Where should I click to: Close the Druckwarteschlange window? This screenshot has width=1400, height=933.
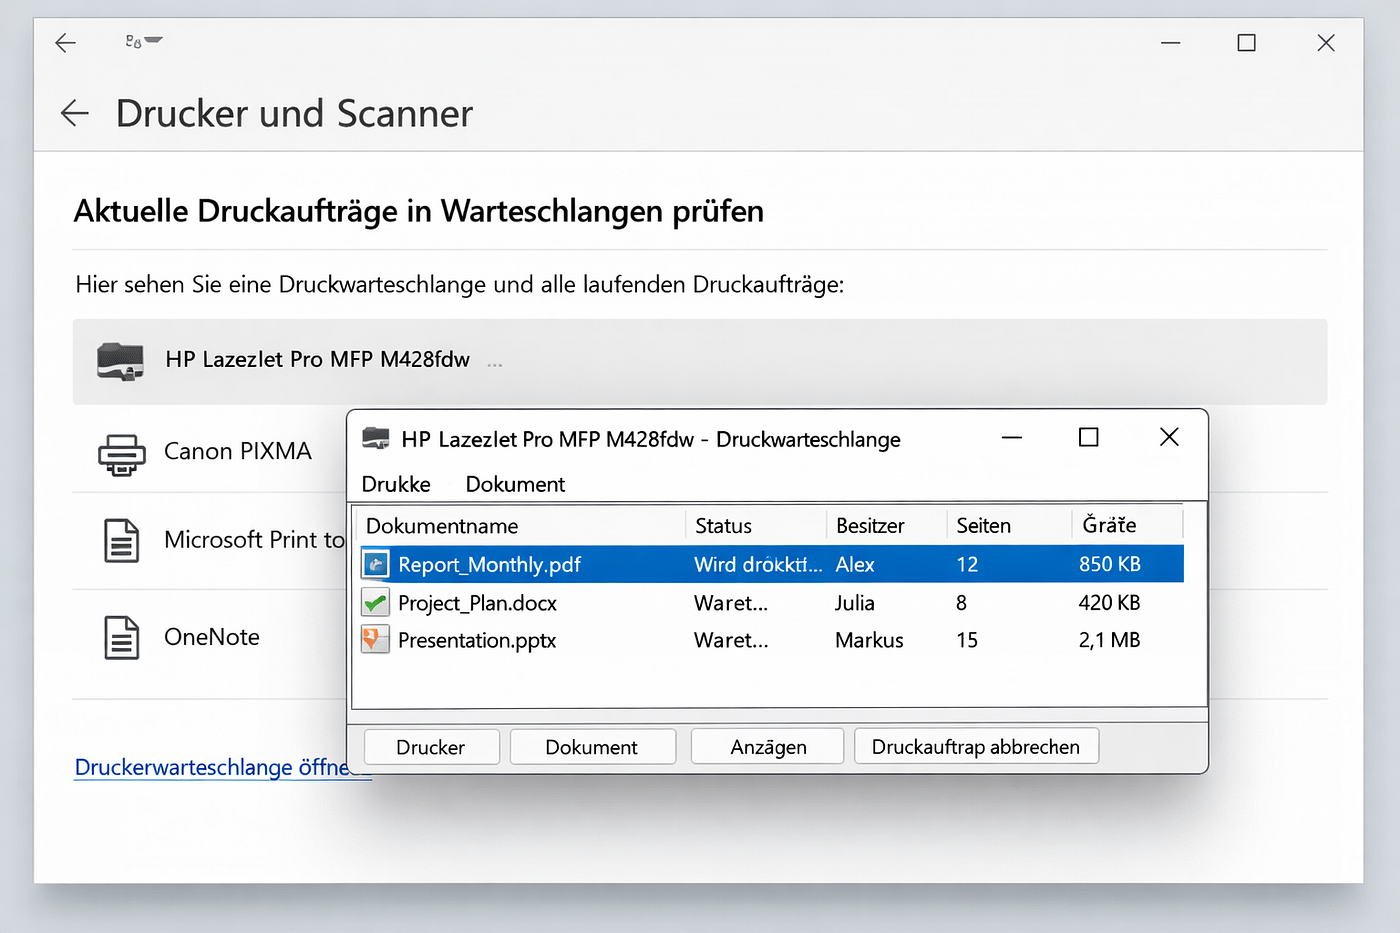click(1169, 437)
